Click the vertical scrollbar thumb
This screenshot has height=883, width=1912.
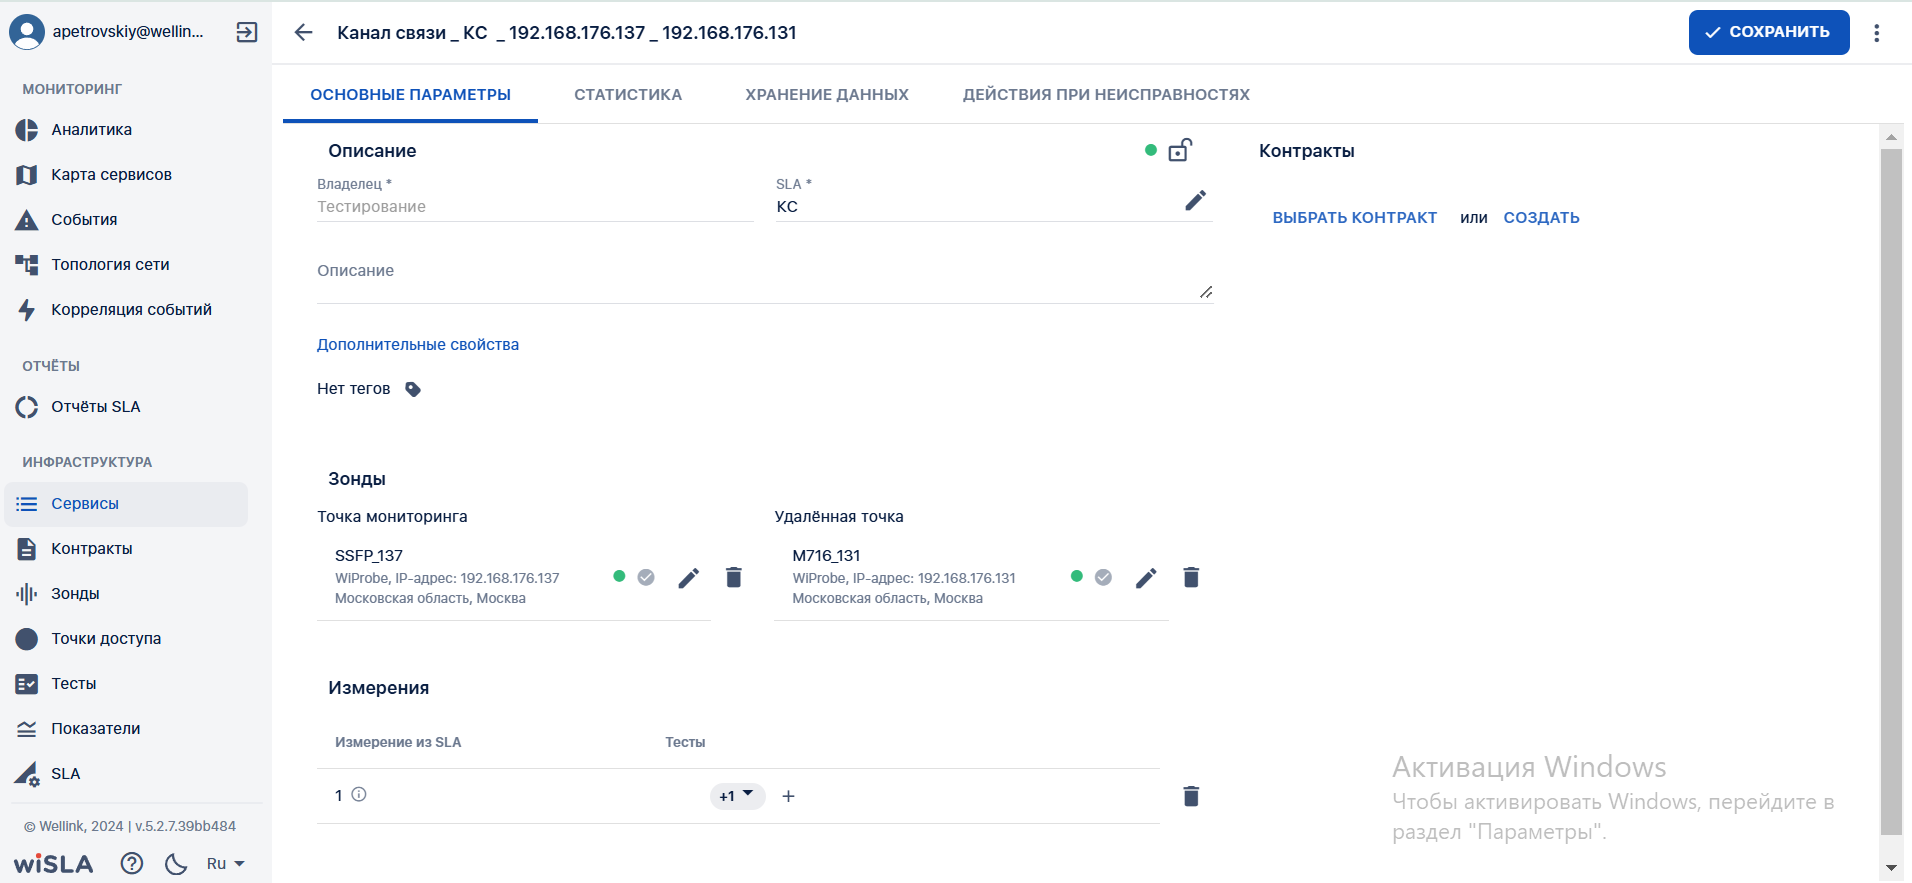pyautogui.click(x=1891, y=490)
